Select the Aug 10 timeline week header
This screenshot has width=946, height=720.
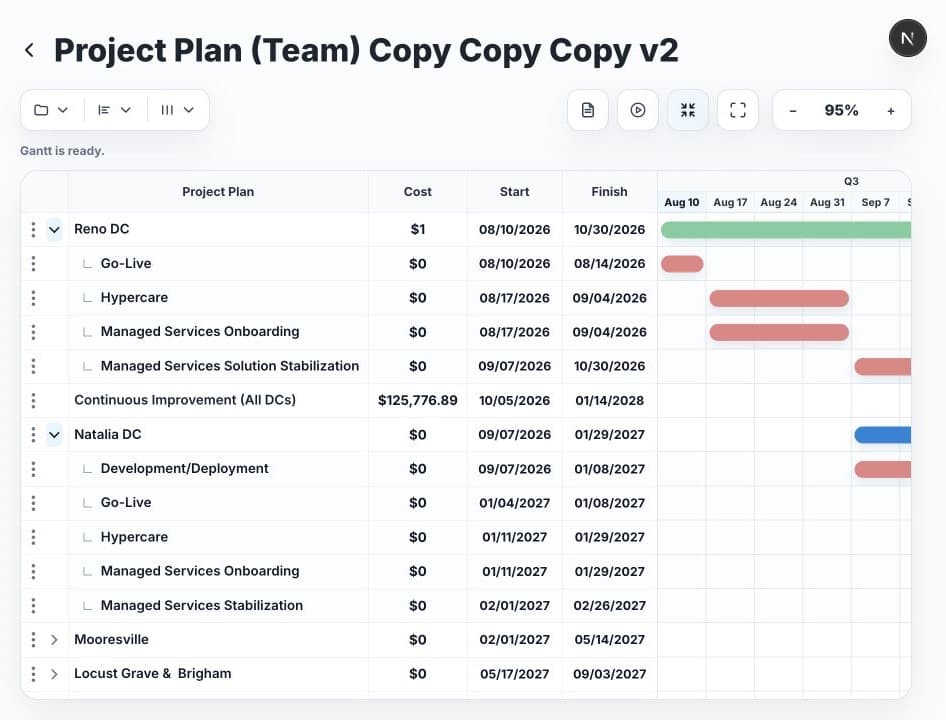click(682, 202)
